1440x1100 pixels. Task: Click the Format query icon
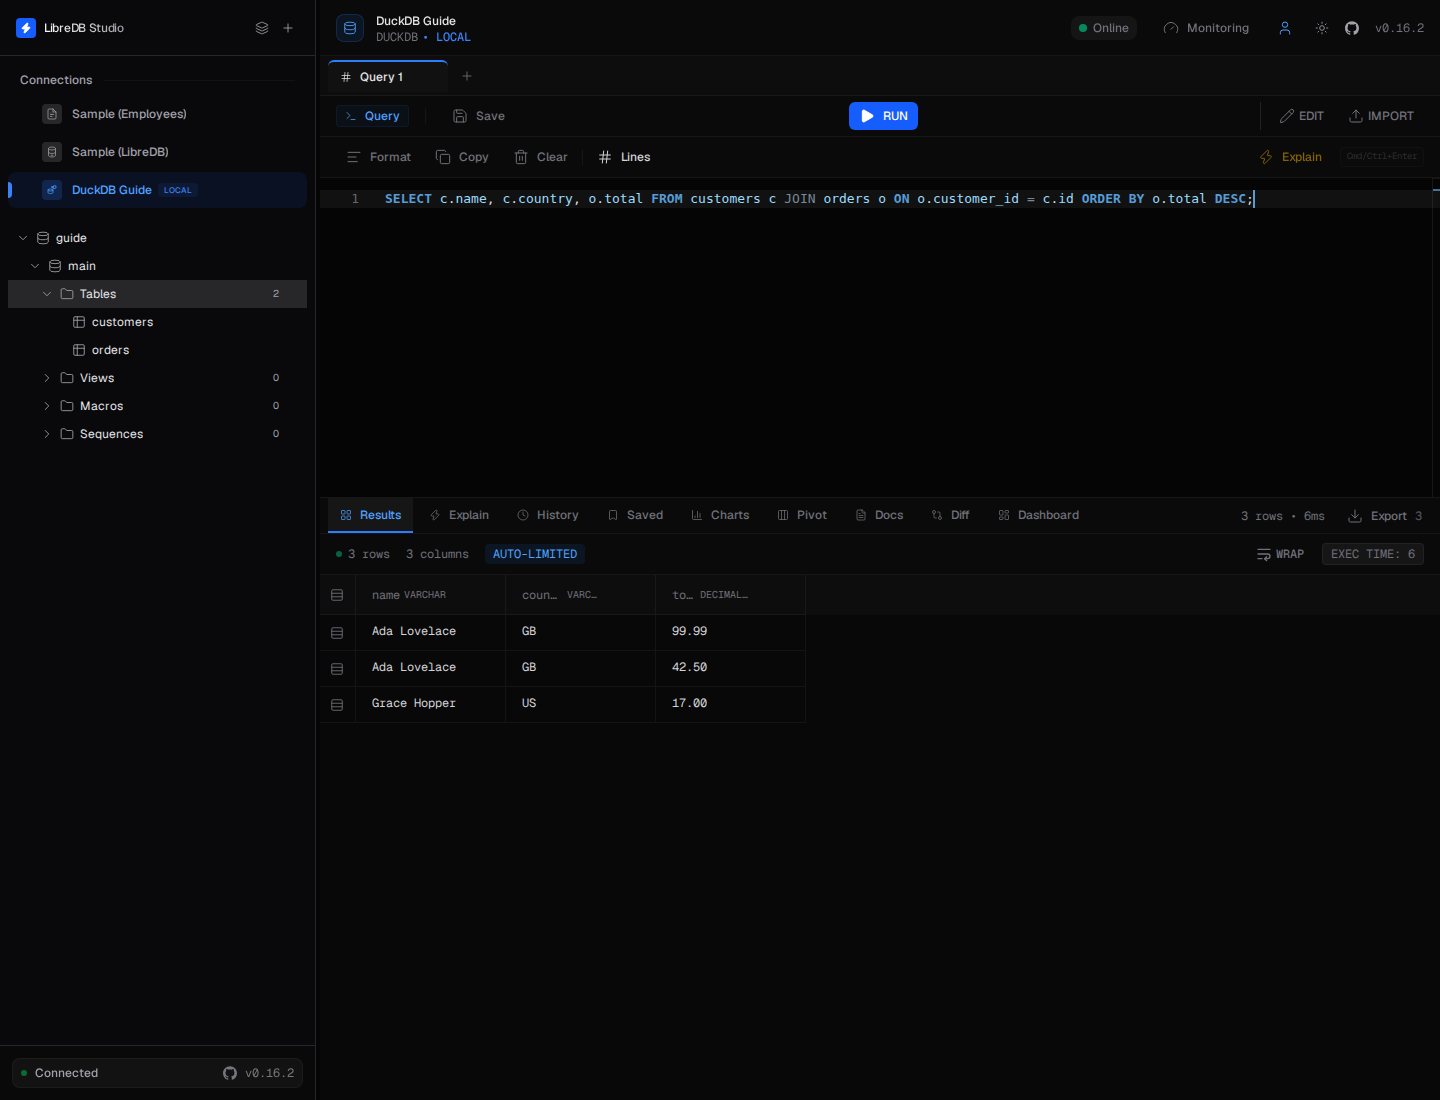[353, 157]
